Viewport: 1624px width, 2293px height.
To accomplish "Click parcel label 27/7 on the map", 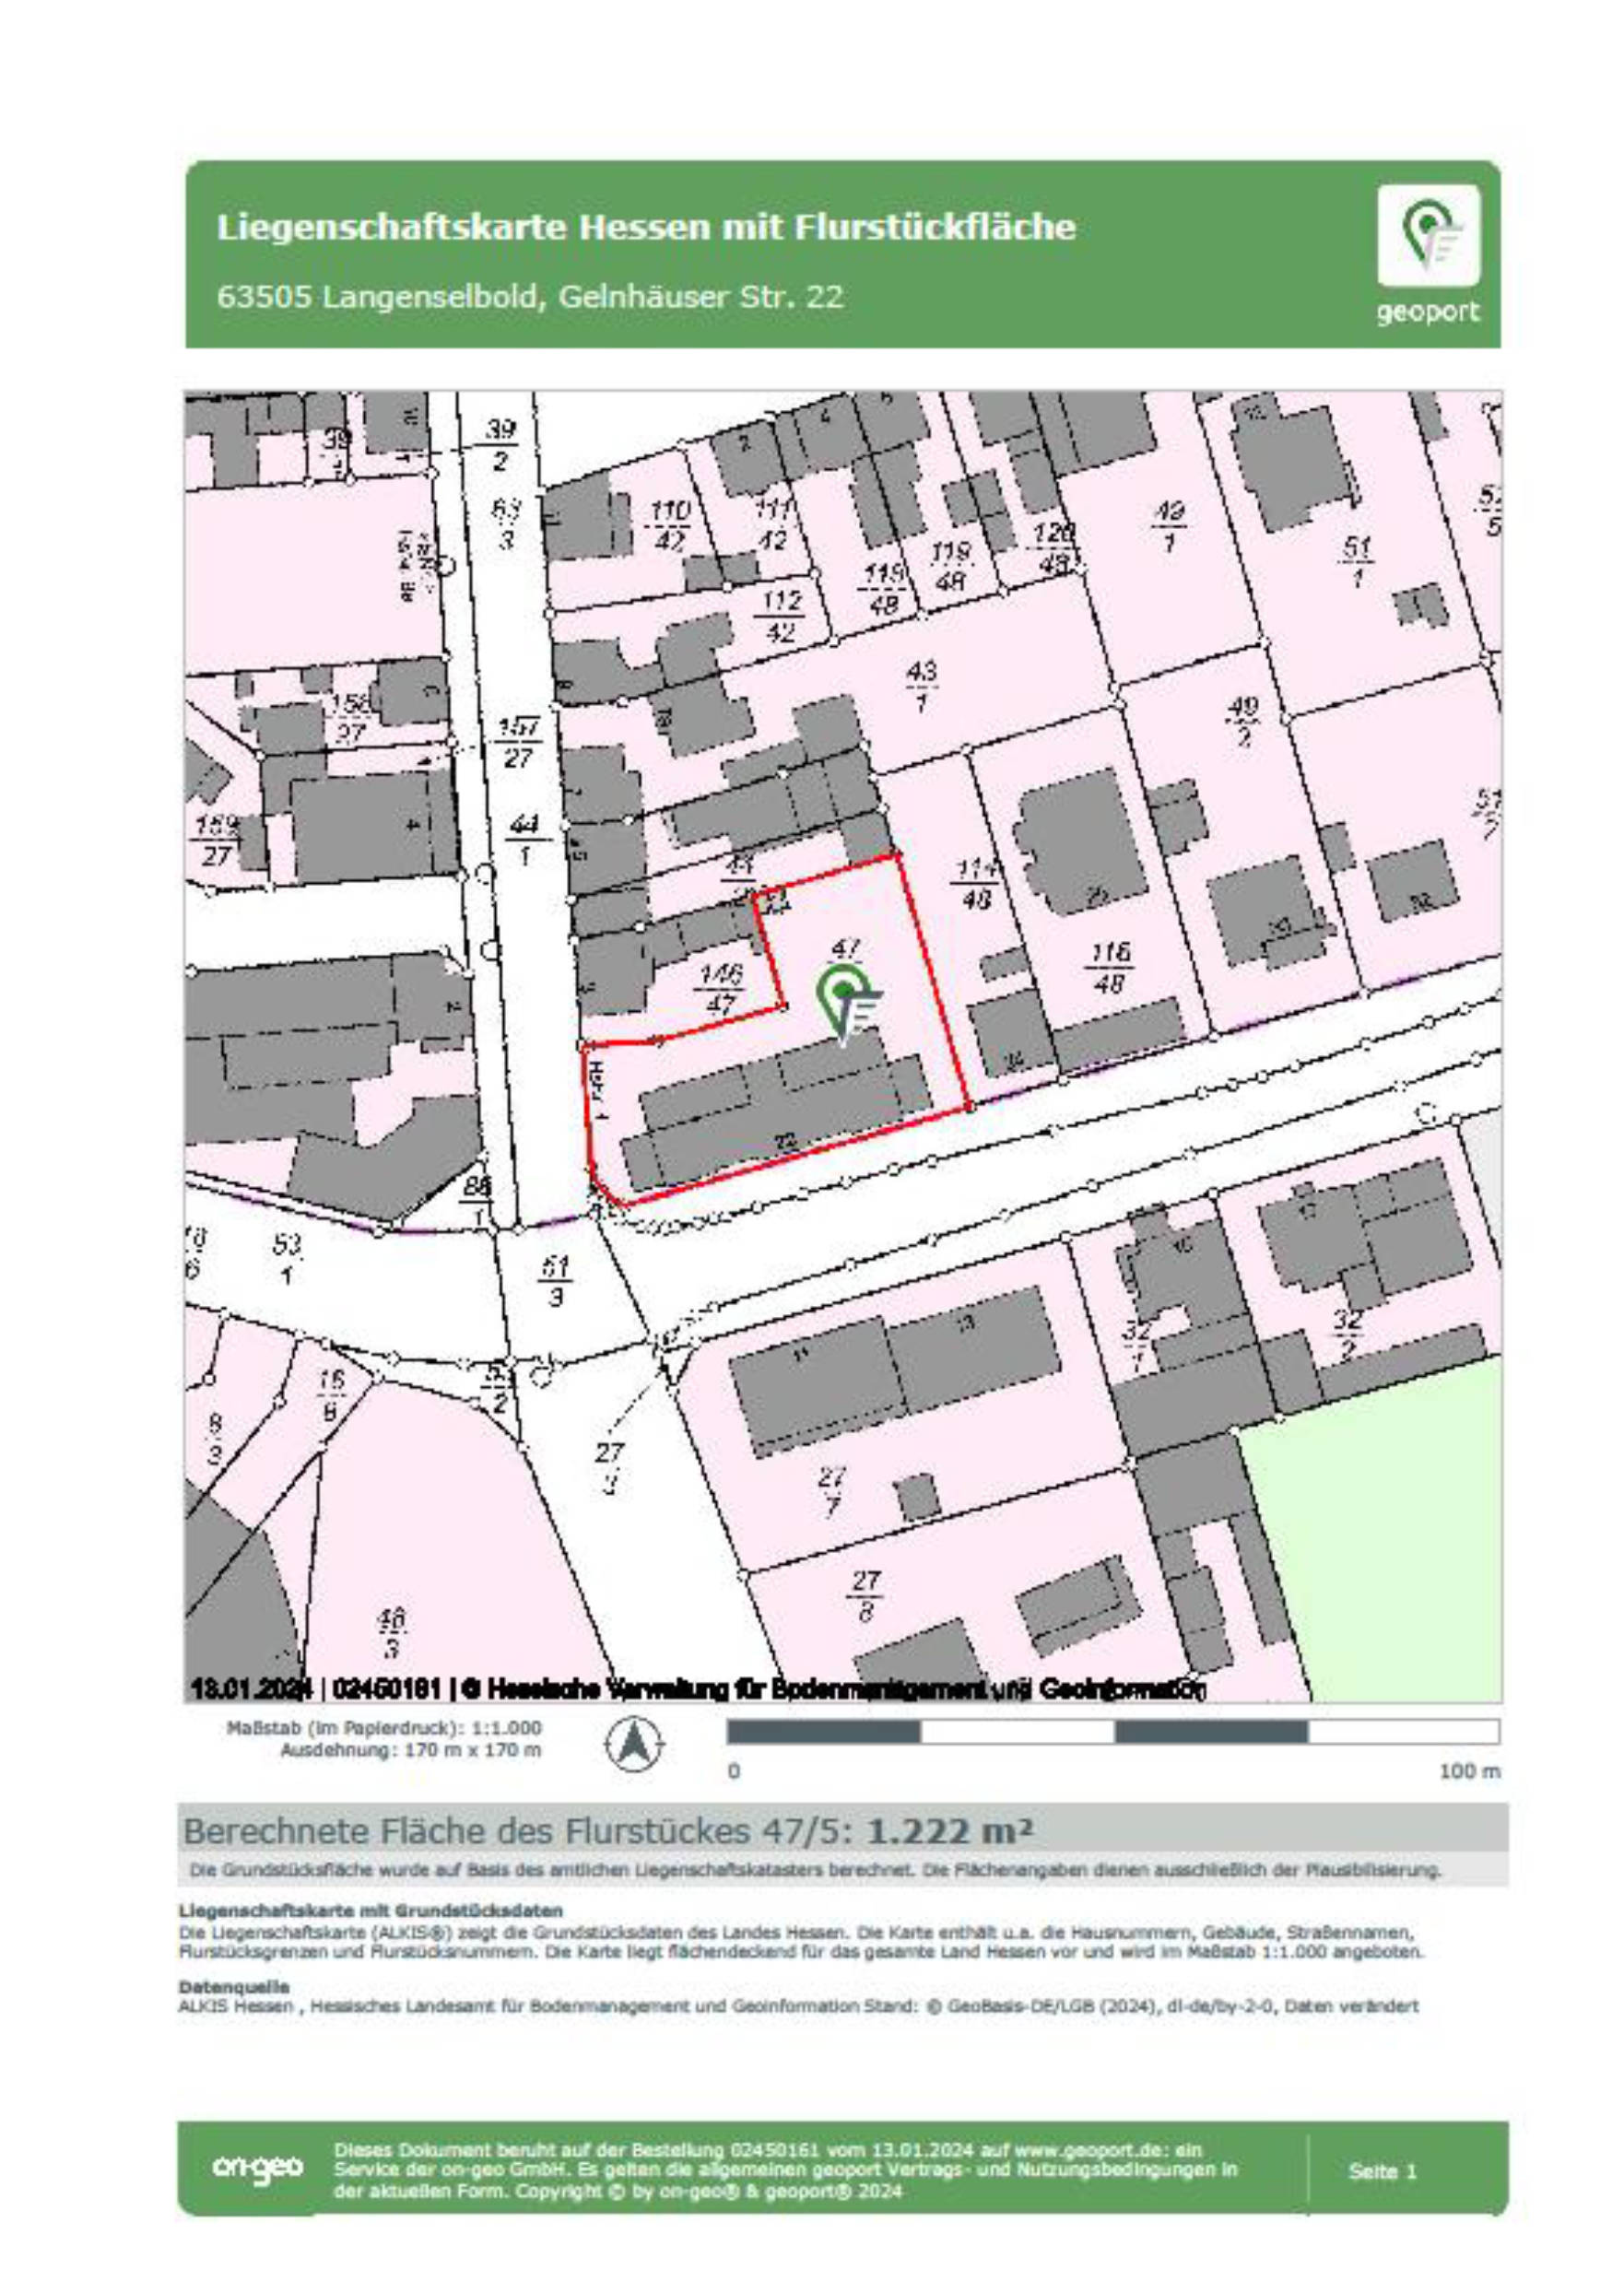I will [832, 1491].
